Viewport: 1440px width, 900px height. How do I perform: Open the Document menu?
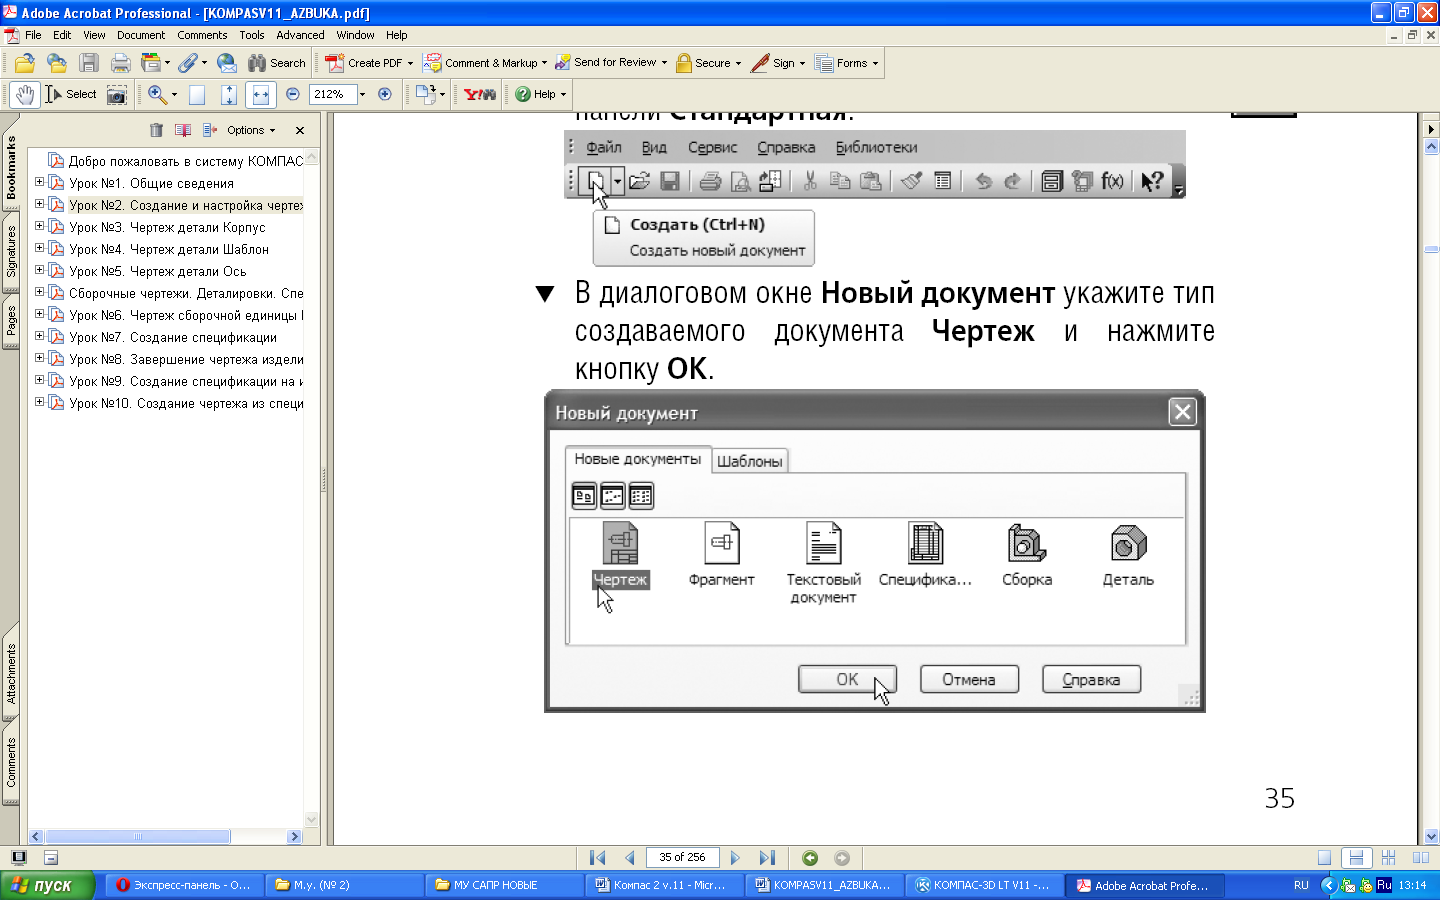(141, 35)
